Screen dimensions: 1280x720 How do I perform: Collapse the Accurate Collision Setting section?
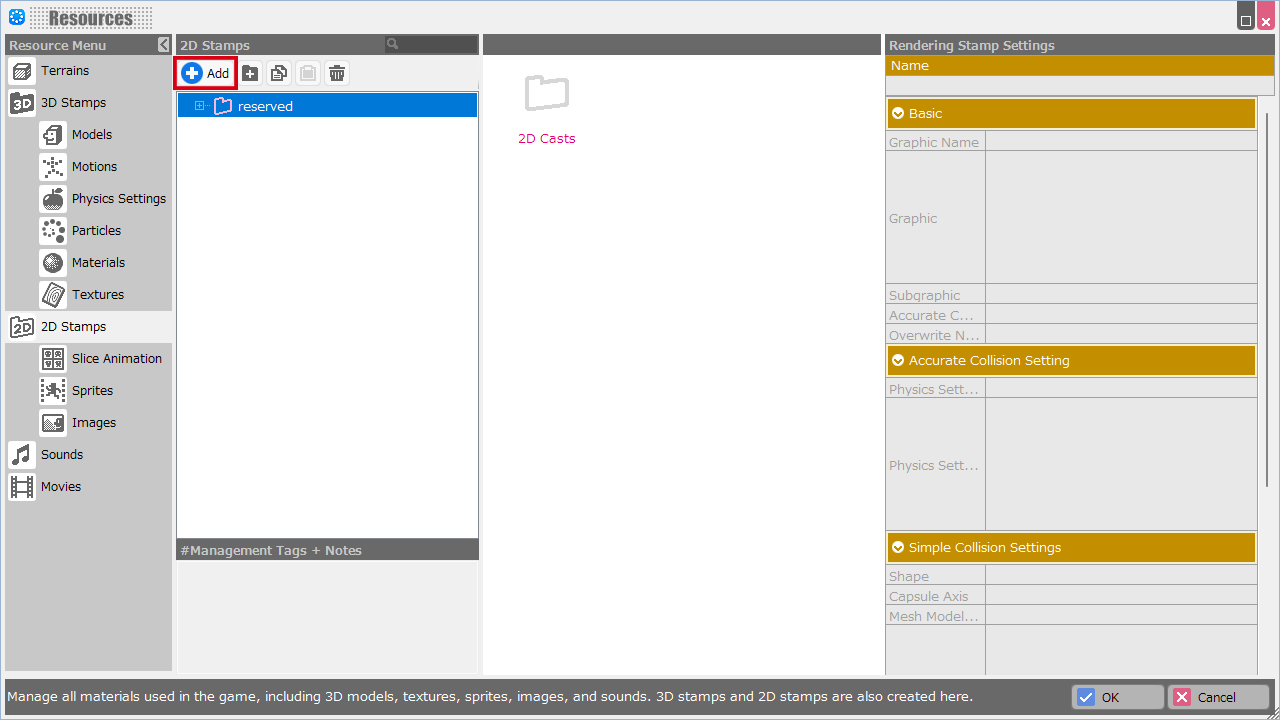[x=898, y=361]
